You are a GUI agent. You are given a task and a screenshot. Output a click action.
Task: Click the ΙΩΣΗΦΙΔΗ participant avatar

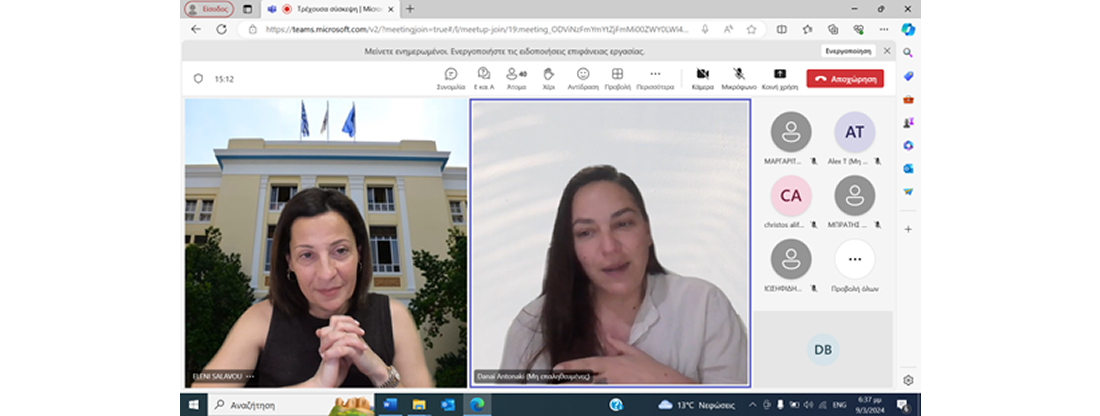[x=791, y=259]
